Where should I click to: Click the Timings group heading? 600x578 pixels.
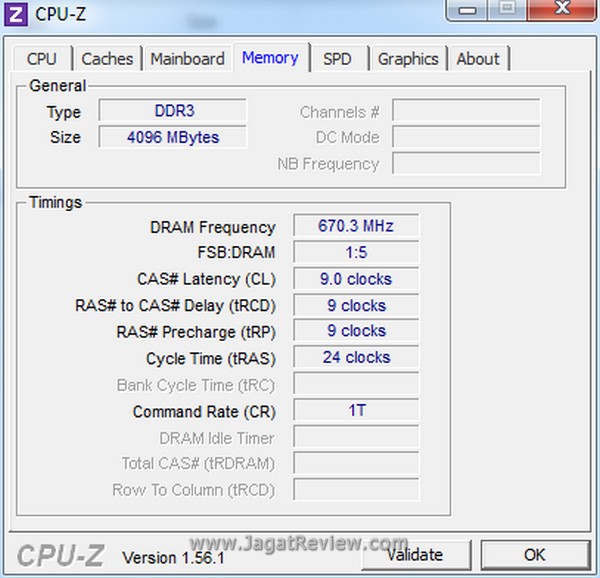tap(55, 202)
